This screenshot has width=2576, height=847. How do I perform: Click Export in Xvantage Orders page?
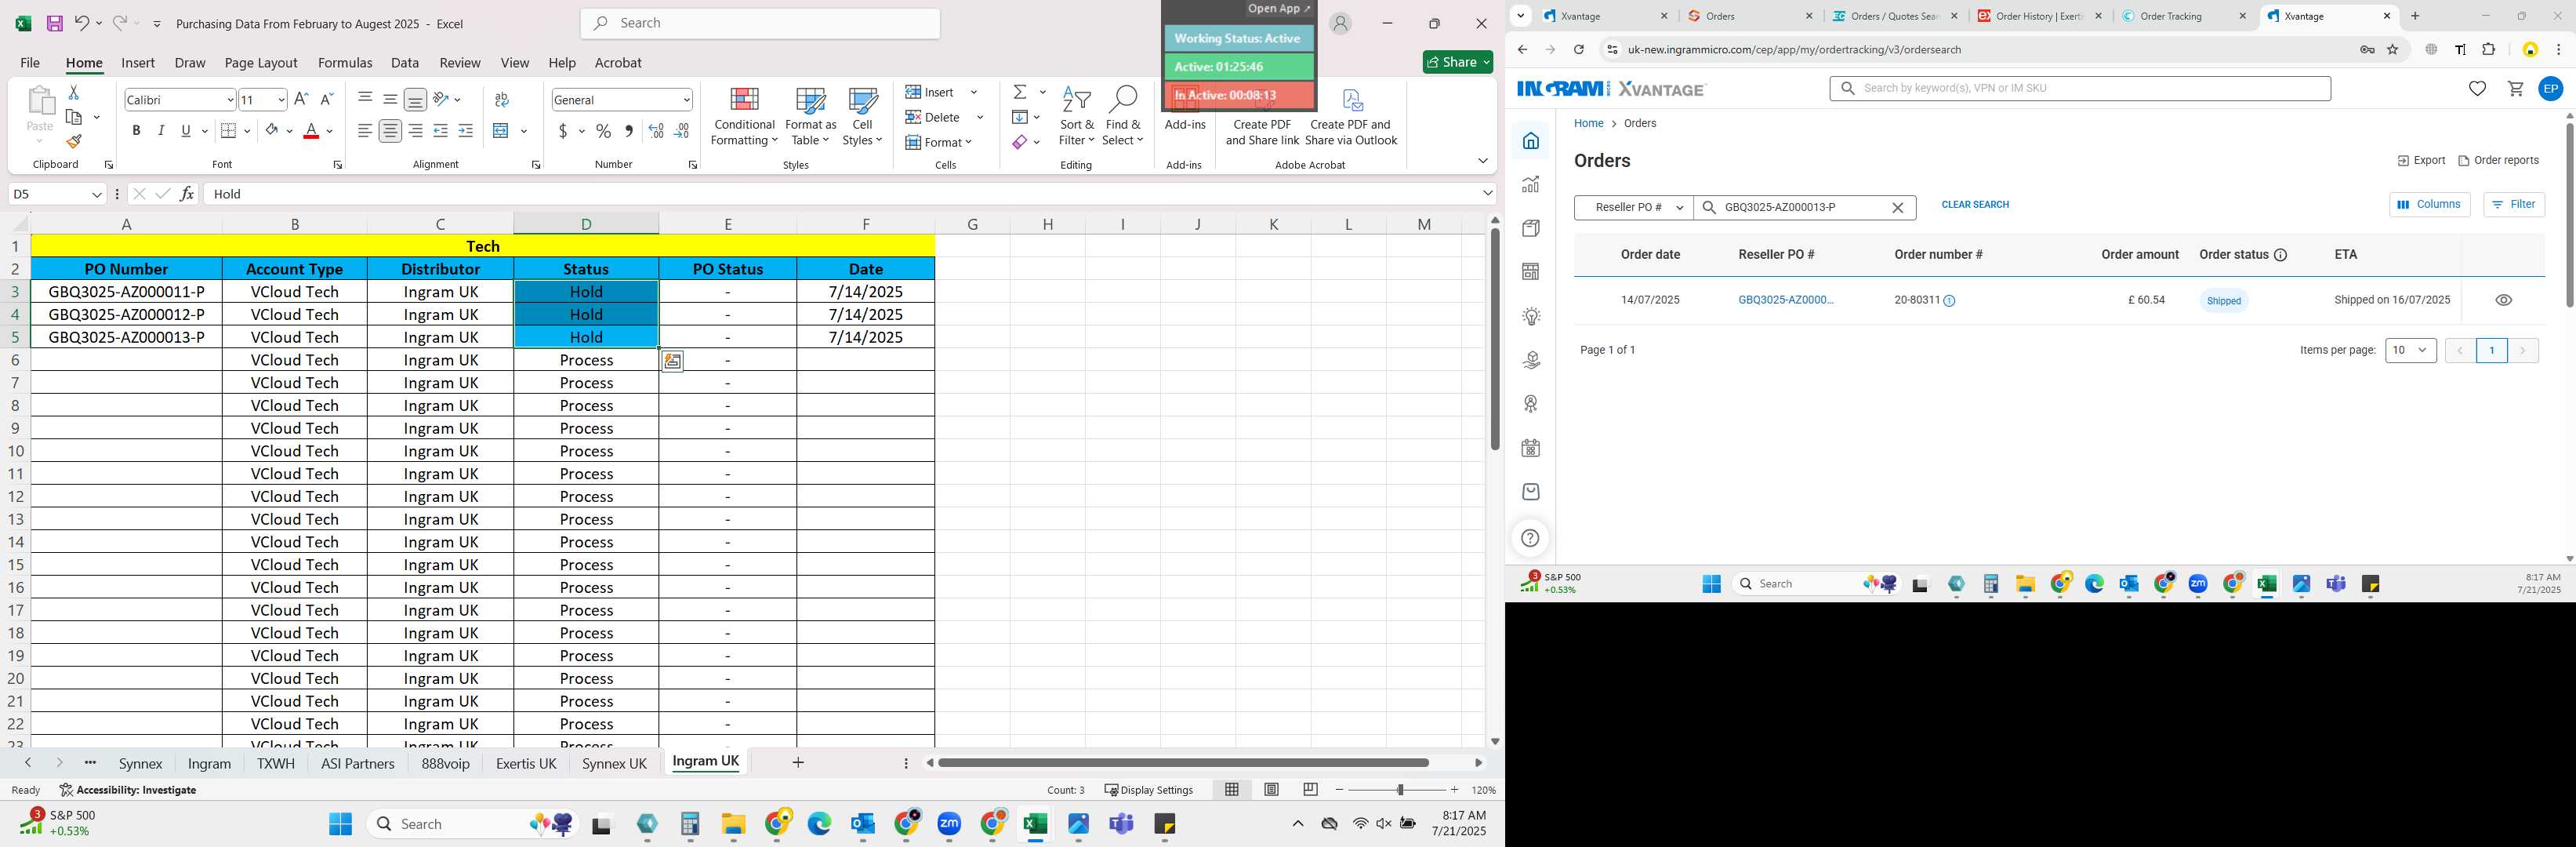[x=2421, y=161]
